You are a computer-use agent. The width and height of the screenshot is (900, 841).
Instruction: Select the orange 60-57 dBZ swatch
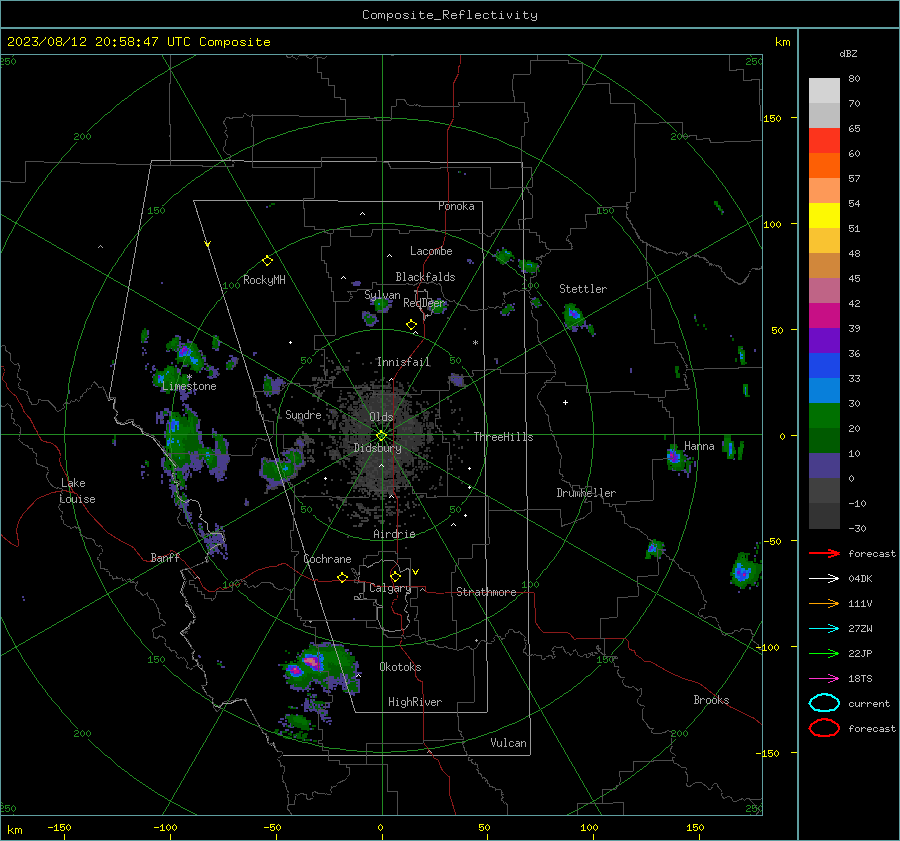tap(824, 165)
